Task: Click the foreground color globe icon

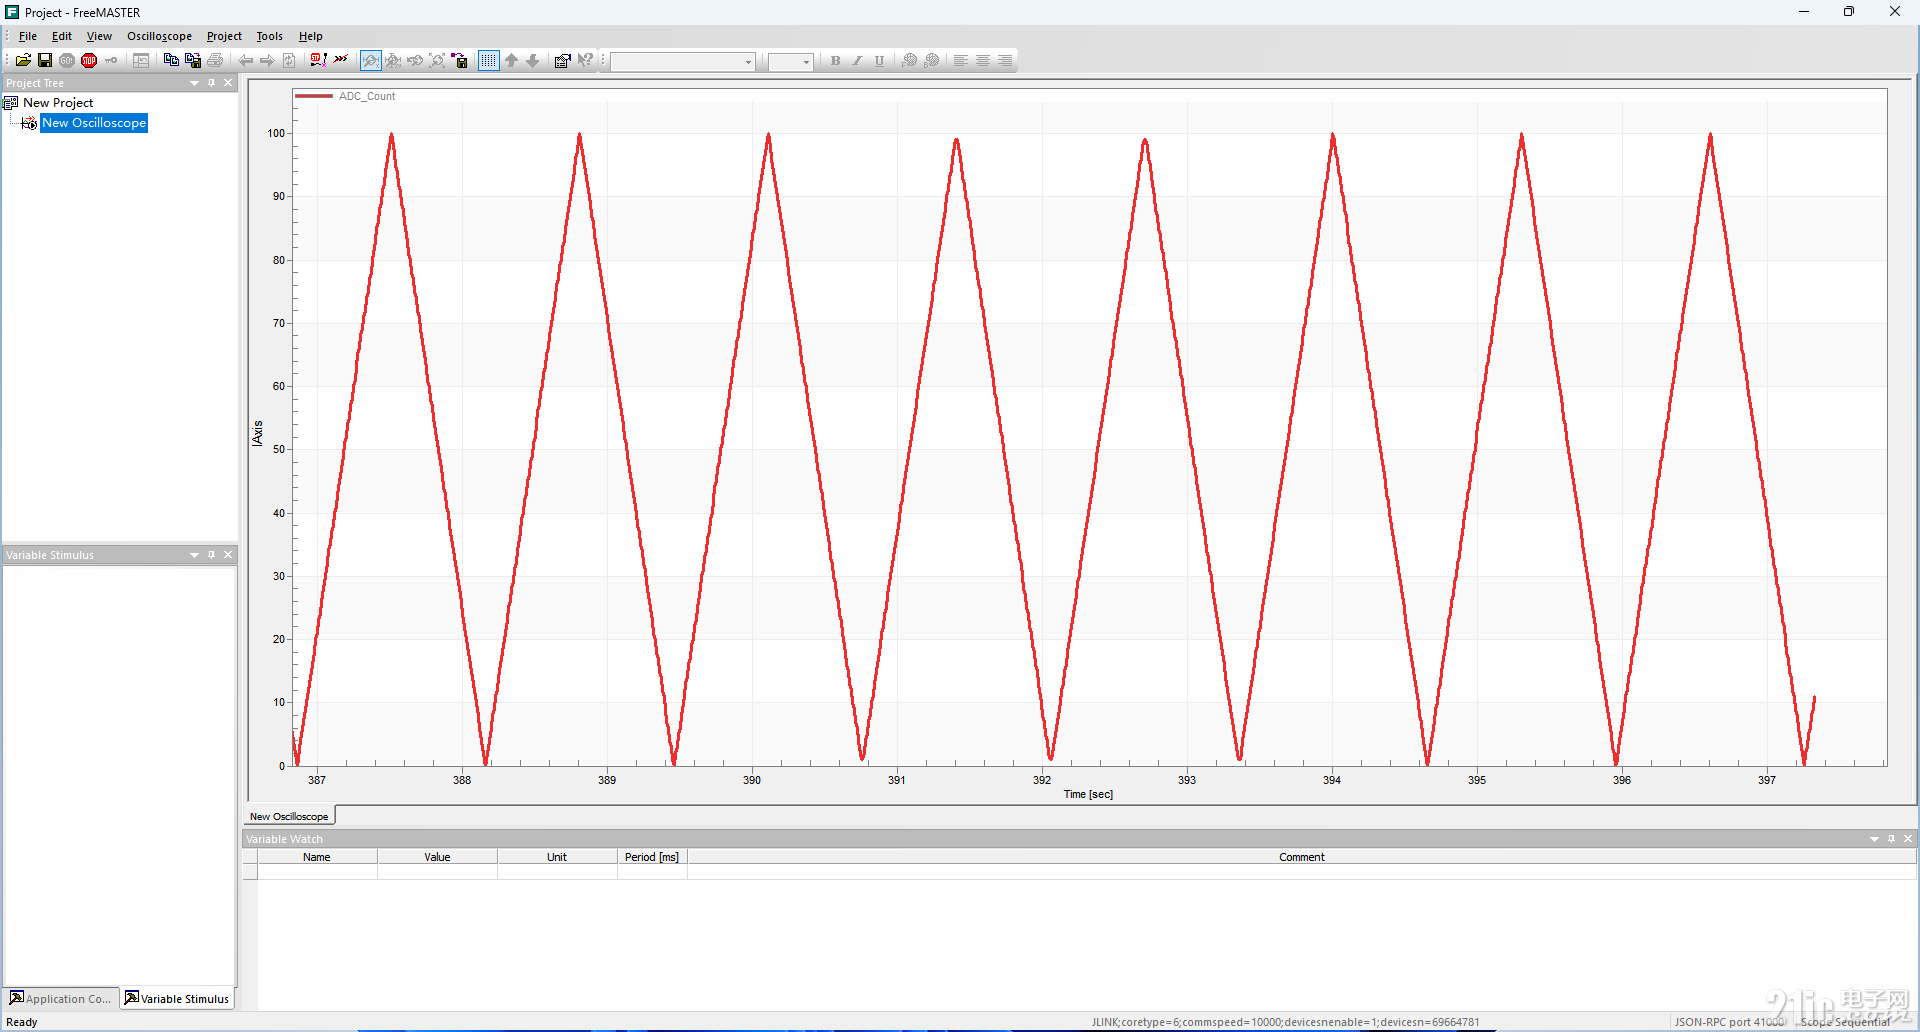Action: [909, 61]
